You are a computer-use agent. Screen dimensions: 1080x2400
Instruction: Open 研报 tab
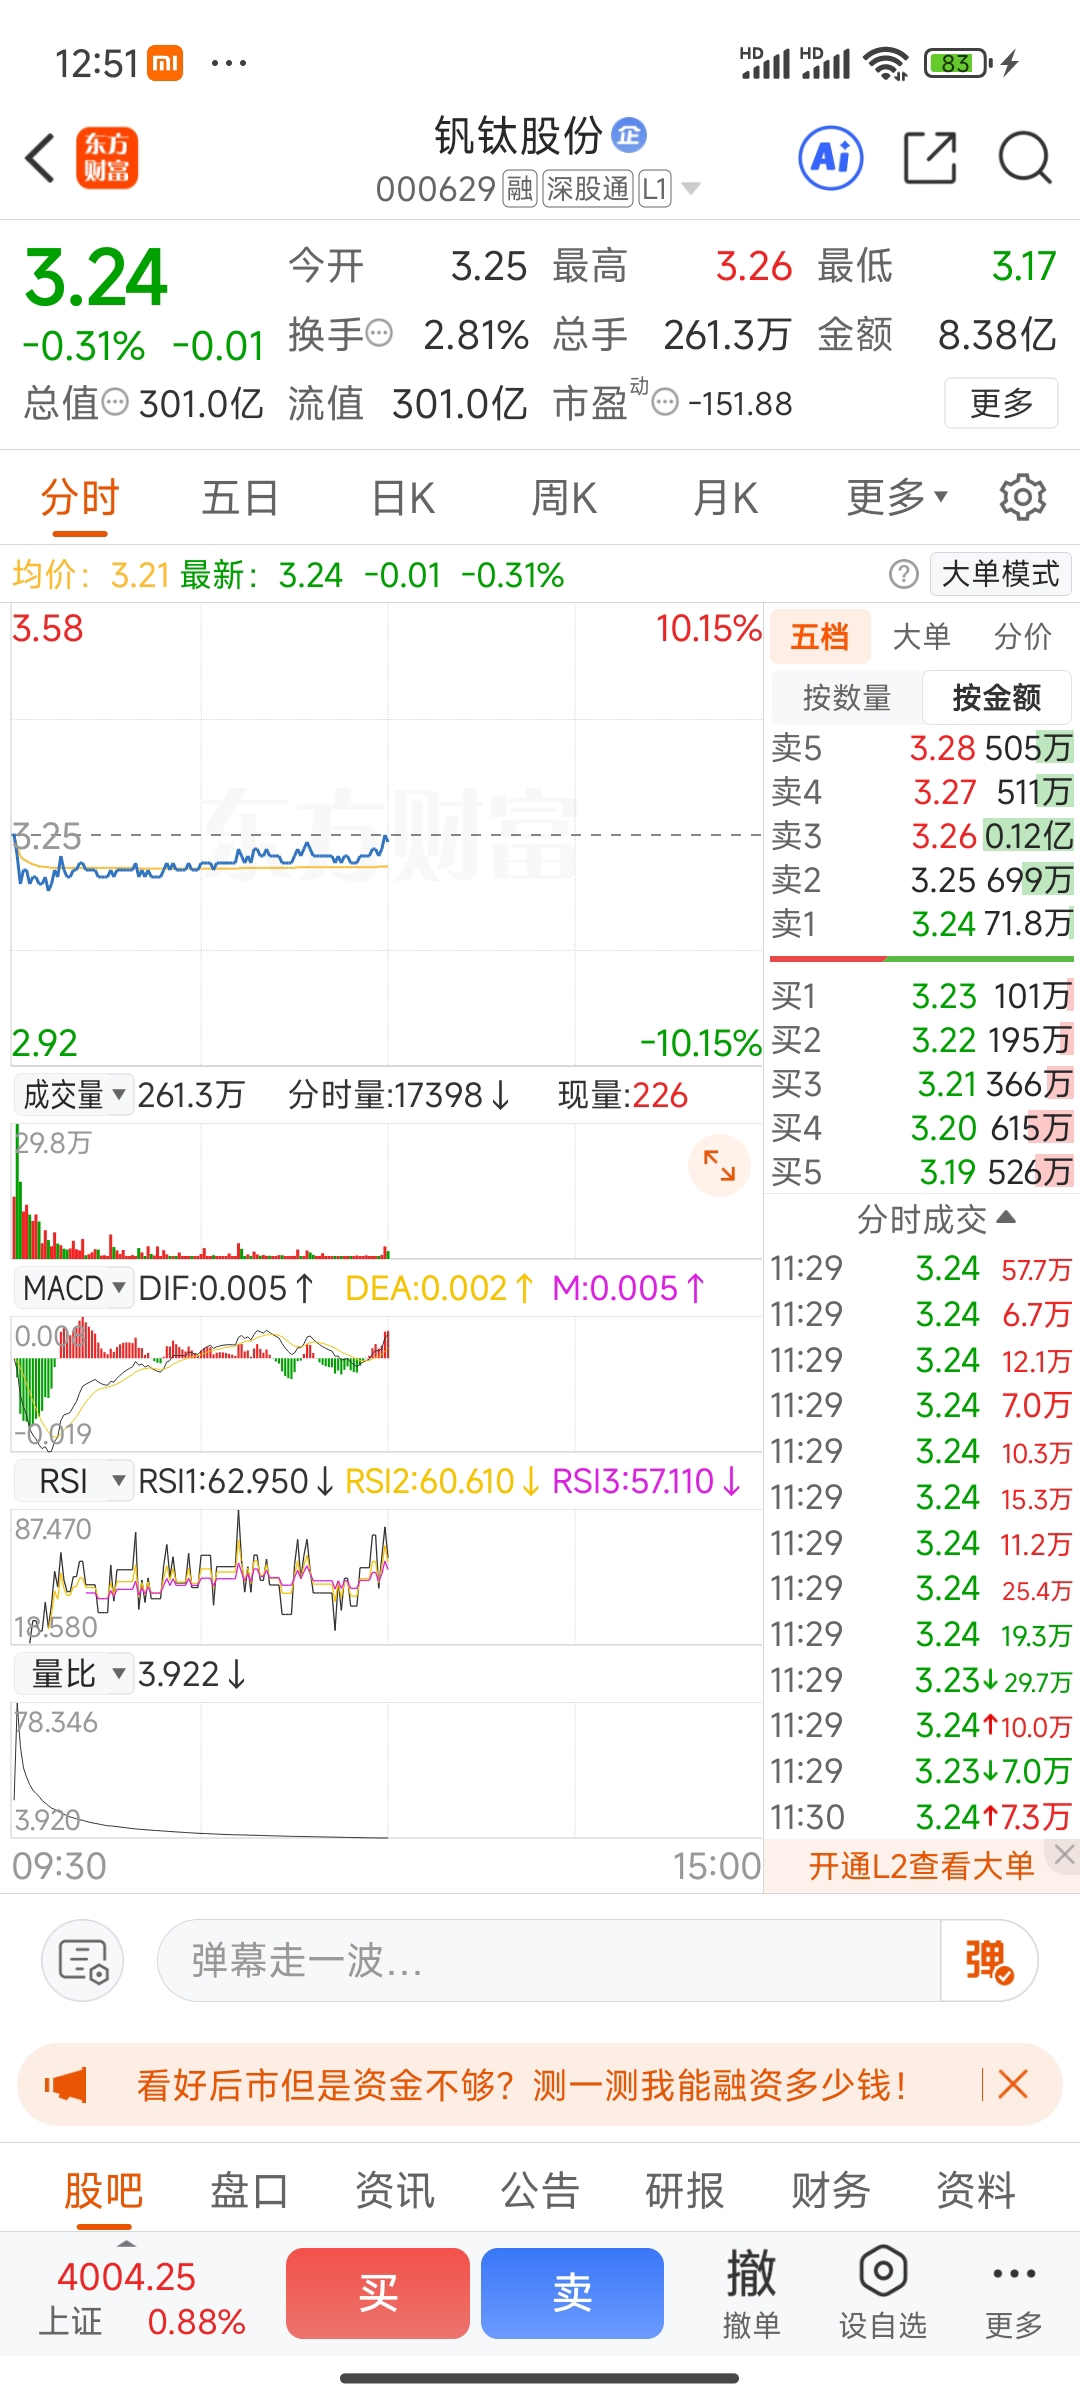pyautogui.click(x=685, y=2190)
